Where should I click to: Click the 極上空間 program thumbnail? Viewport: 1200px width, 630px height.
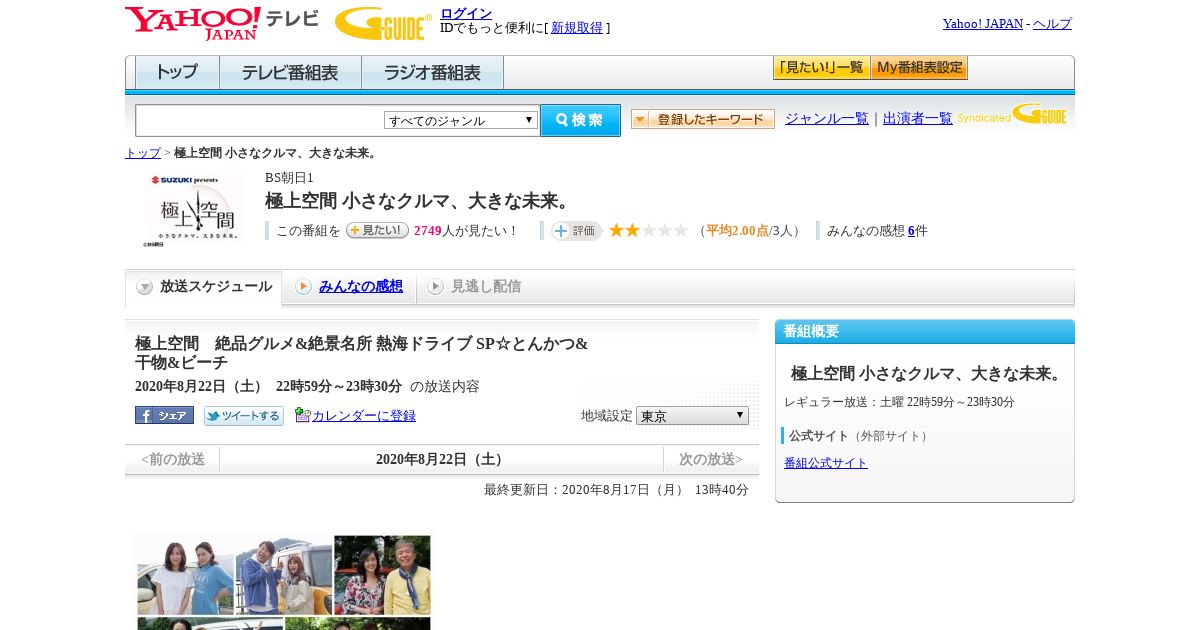pyautogui.click(x=193, y=209)
